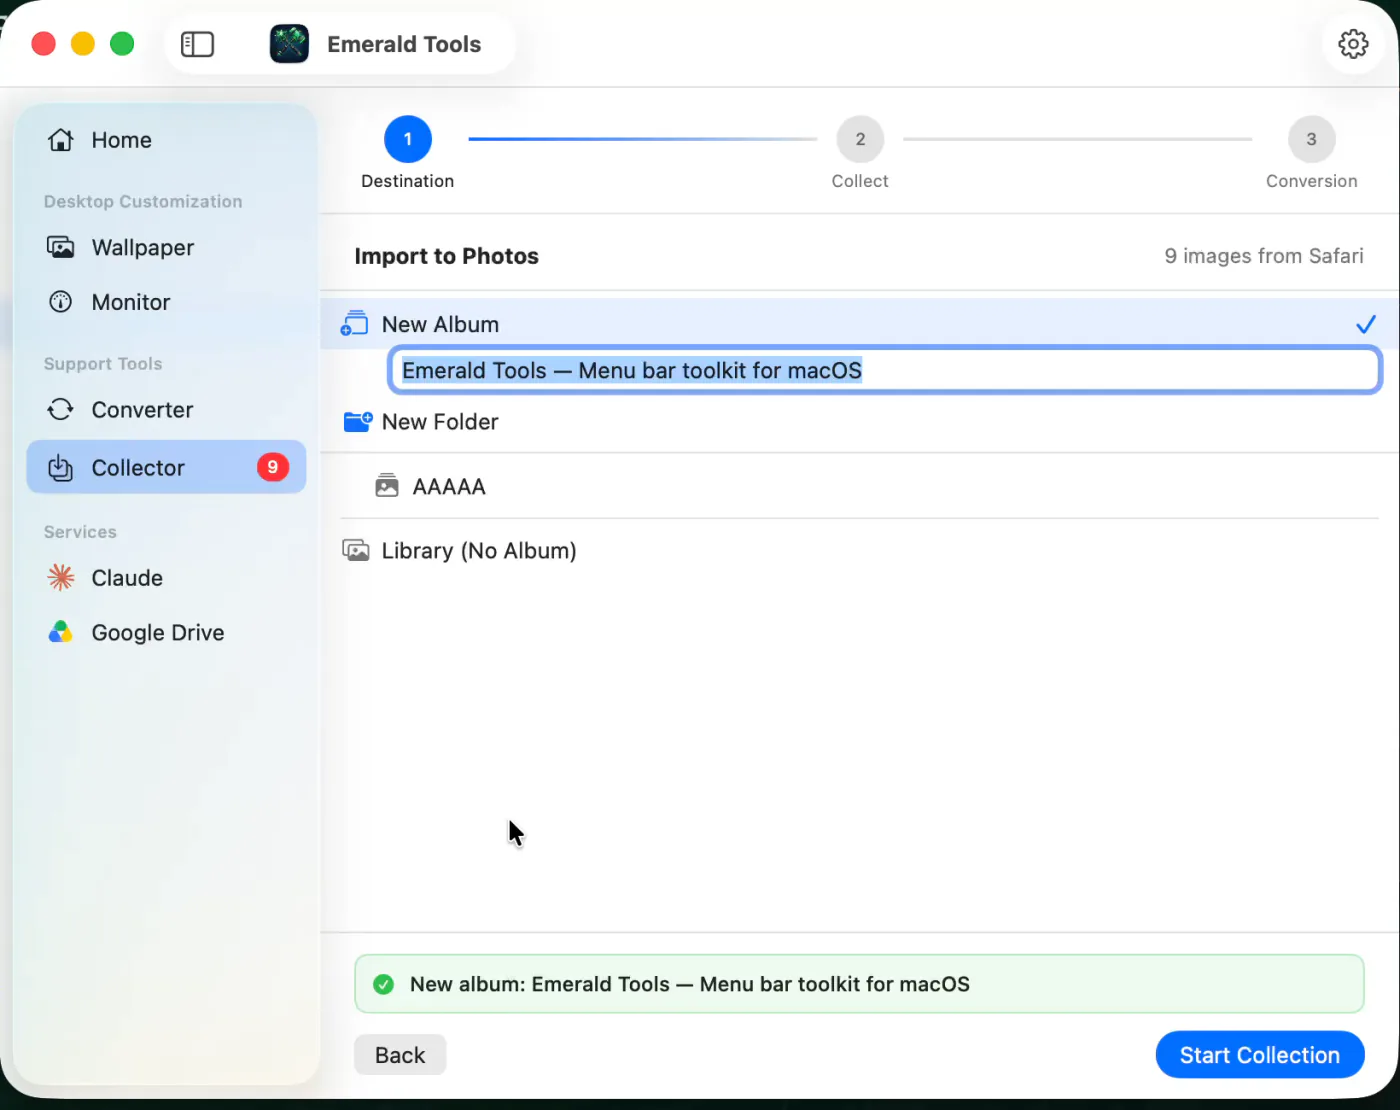
Task: Select the Converter arrows icon
Action: tap(61, 409)
